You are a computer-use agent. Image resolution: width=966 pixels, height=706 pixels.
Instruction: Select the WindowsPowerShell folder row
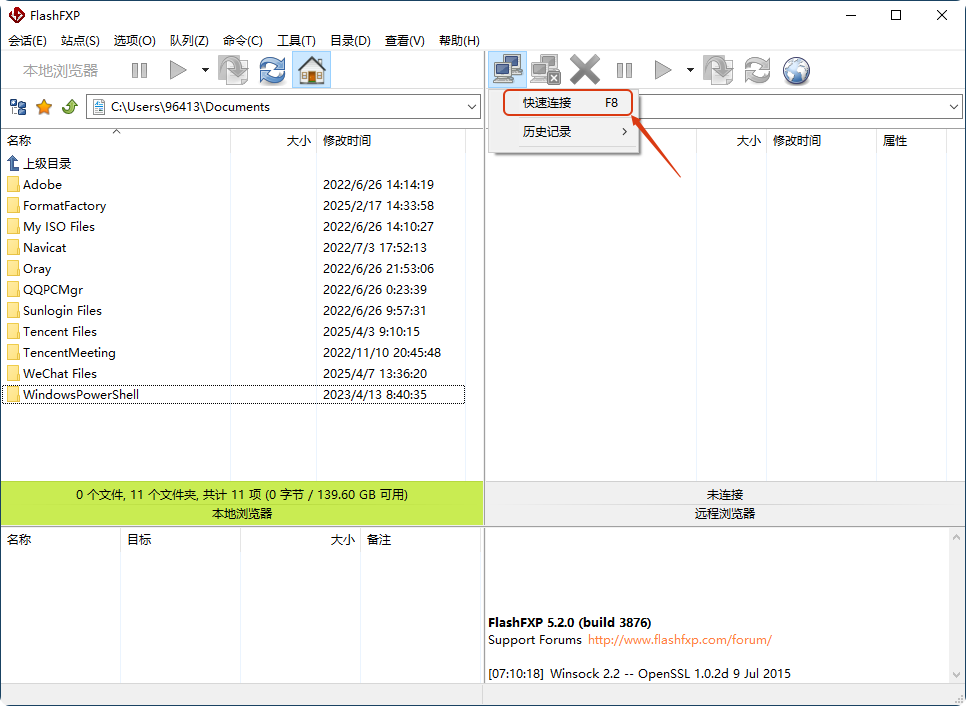coord(233,394)
